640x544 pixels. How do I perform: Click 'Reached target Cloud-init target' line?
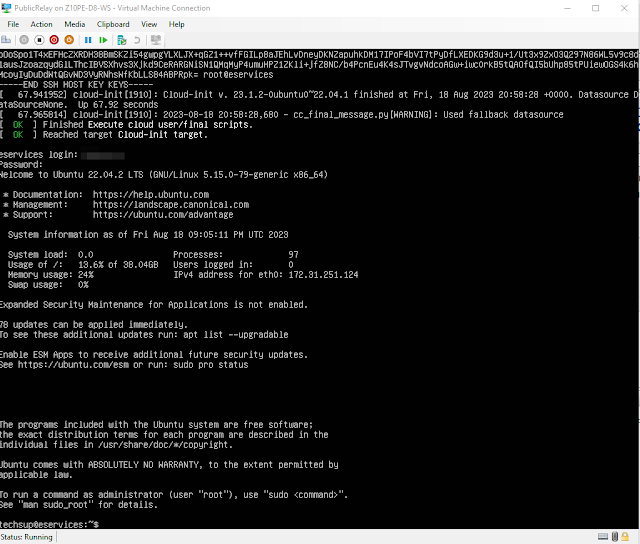[104, 135]
